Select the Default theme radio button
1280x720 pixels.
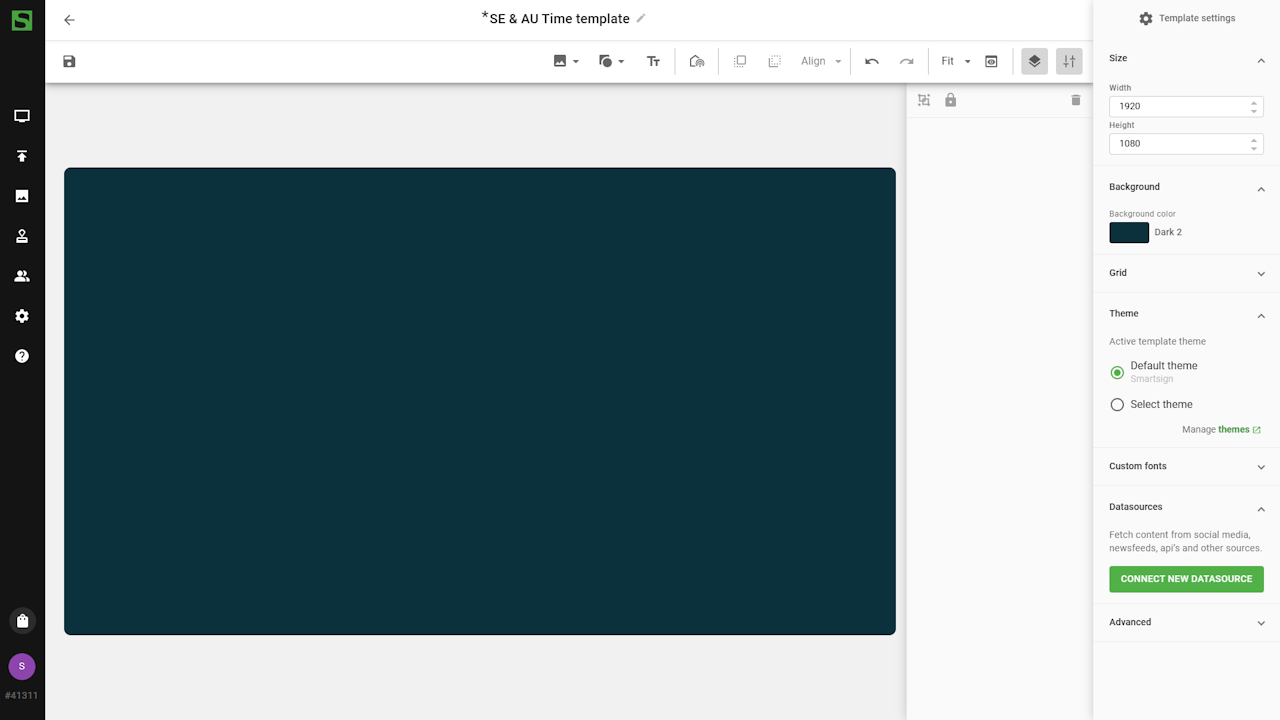[x=1117, y=372]
